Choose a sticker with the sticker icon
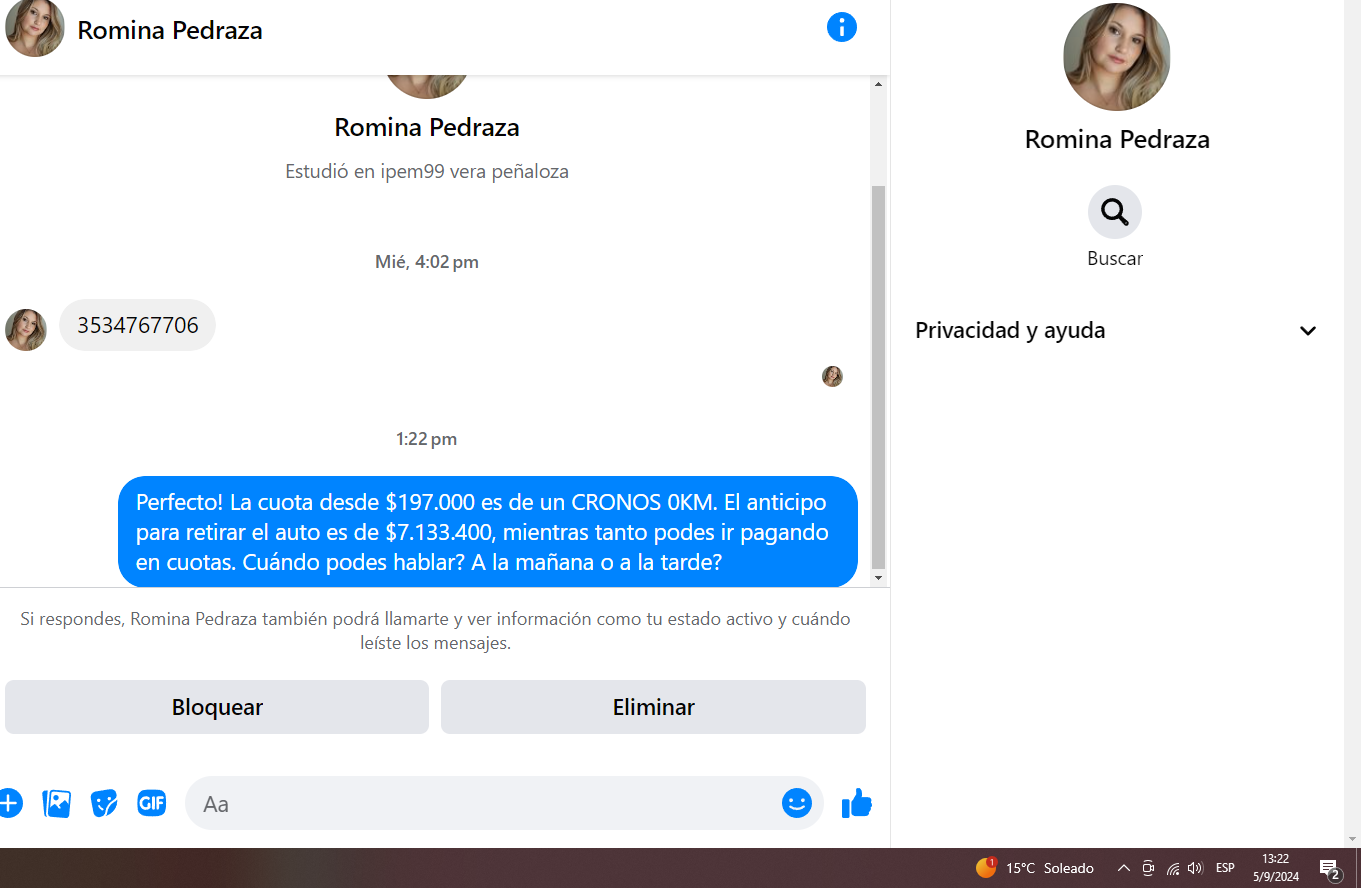 [x=104, y=803]
